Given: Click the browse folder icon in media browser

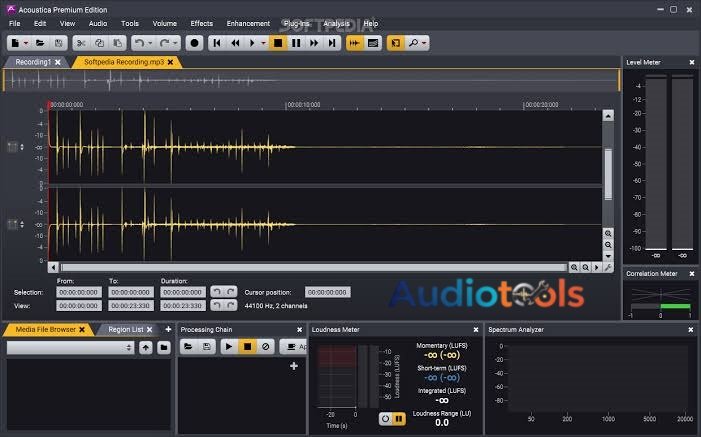Looking at the screenshot, I should click(164, 347).
